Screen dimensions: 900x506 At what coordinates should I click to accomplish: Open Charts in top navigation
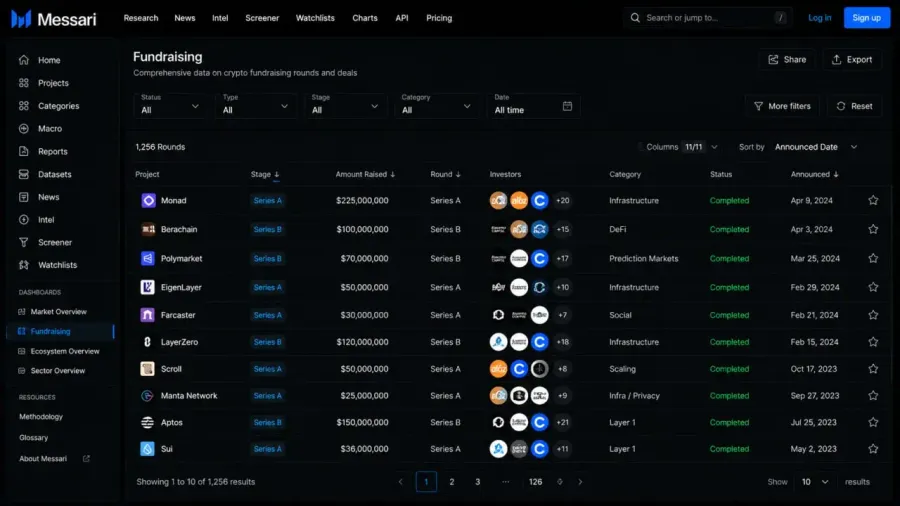click(364, 18)
